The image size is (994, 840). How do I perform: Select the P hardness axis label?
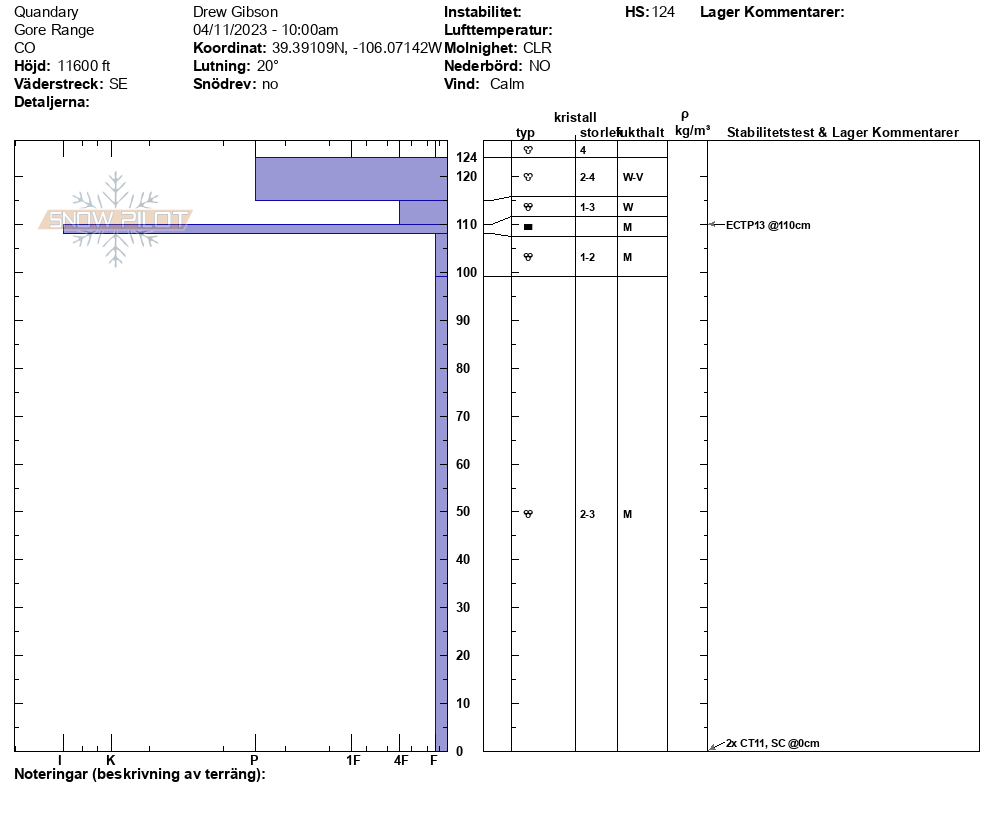tap(254, 760)
